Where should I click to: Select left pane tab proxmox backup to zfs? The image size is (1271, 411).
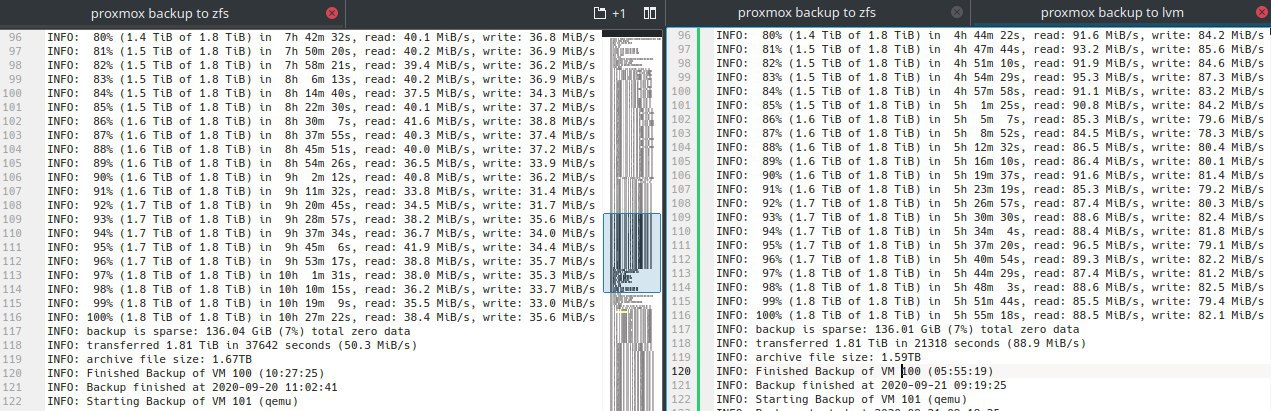tap(161, 13)
